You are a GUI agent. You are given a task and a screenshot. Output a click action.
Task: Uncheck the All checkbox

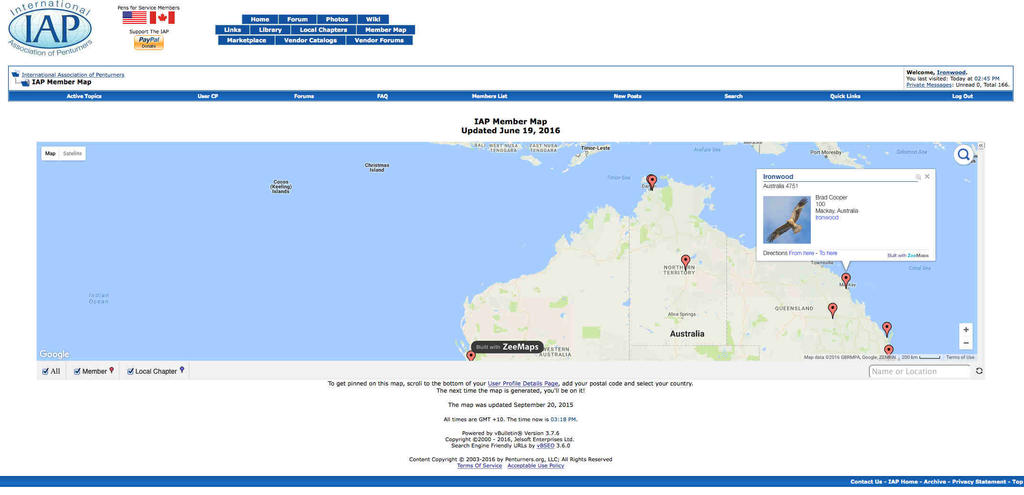45,371
